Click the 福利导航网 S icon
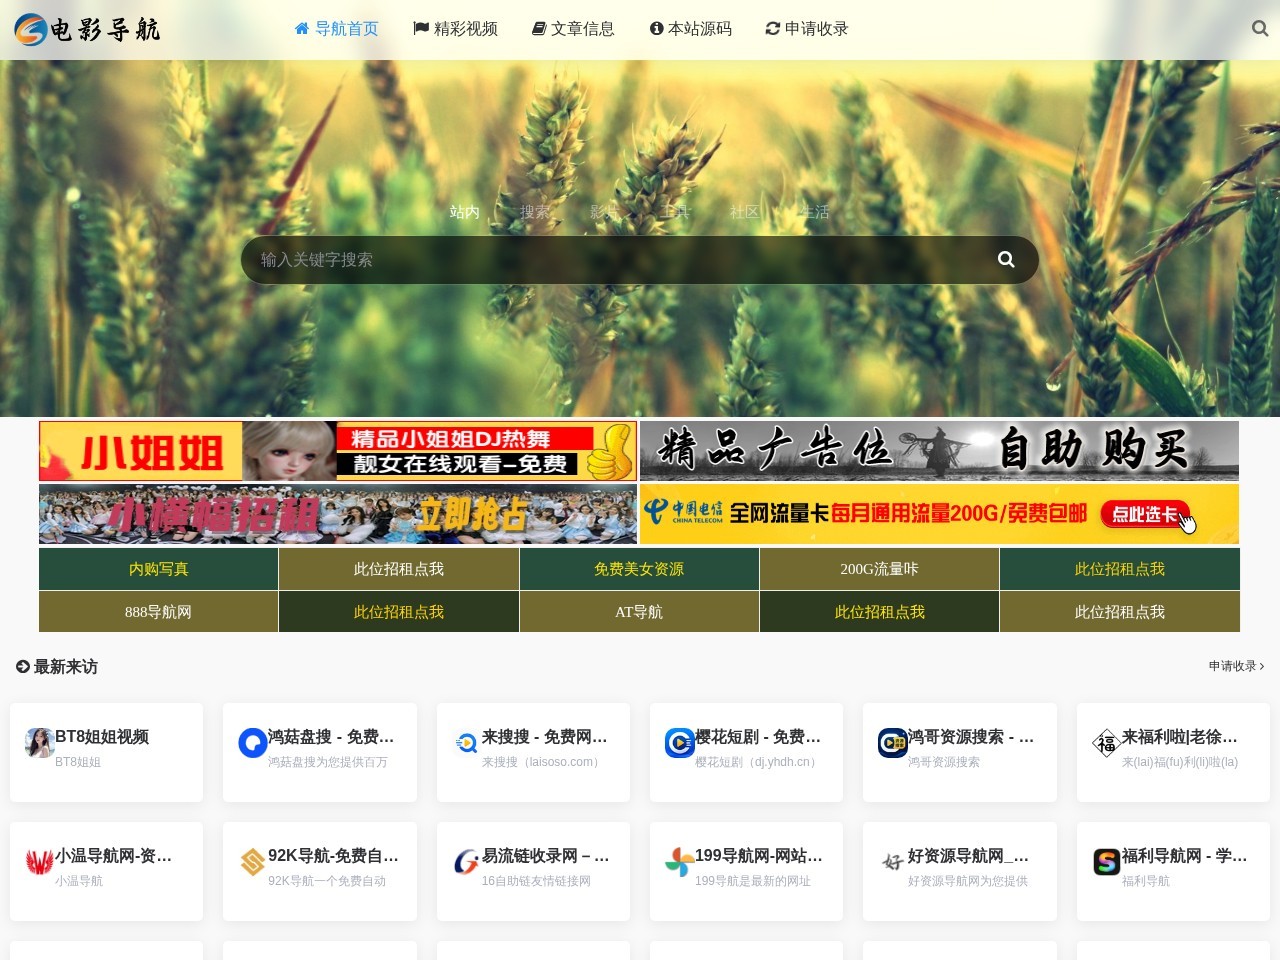The height and width of the screenshot is (960, 1280). click(1107, 862)
